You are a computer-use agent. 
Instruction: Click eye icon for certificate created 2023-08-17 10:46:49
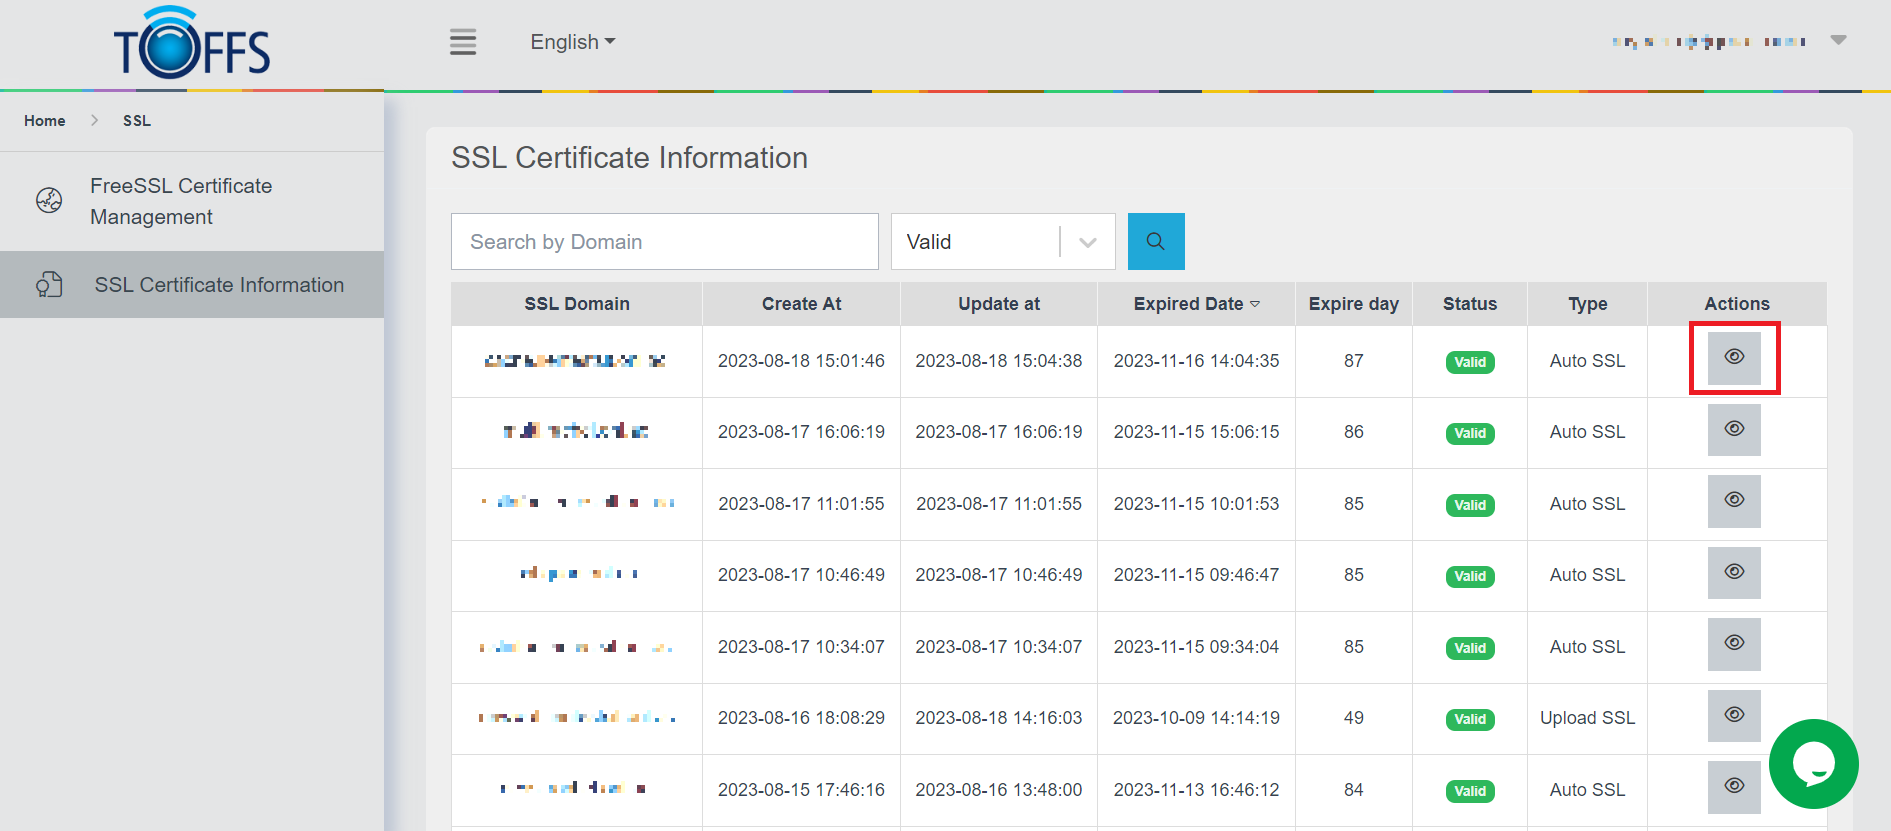coord(1733,572)
